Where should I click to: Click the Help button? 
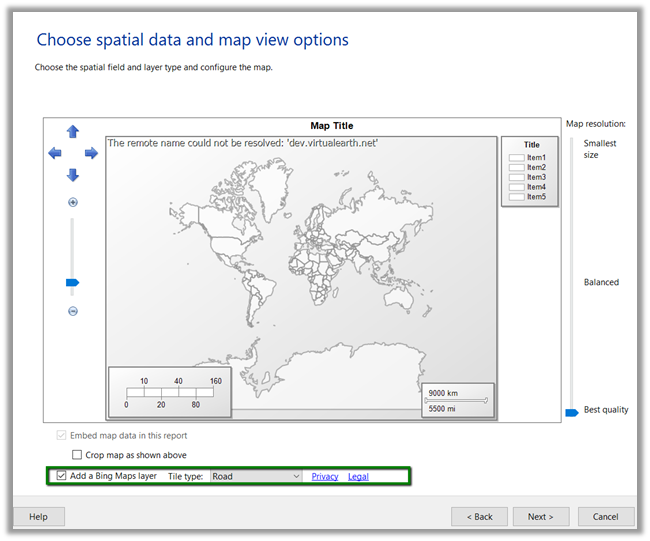(39, 517)
